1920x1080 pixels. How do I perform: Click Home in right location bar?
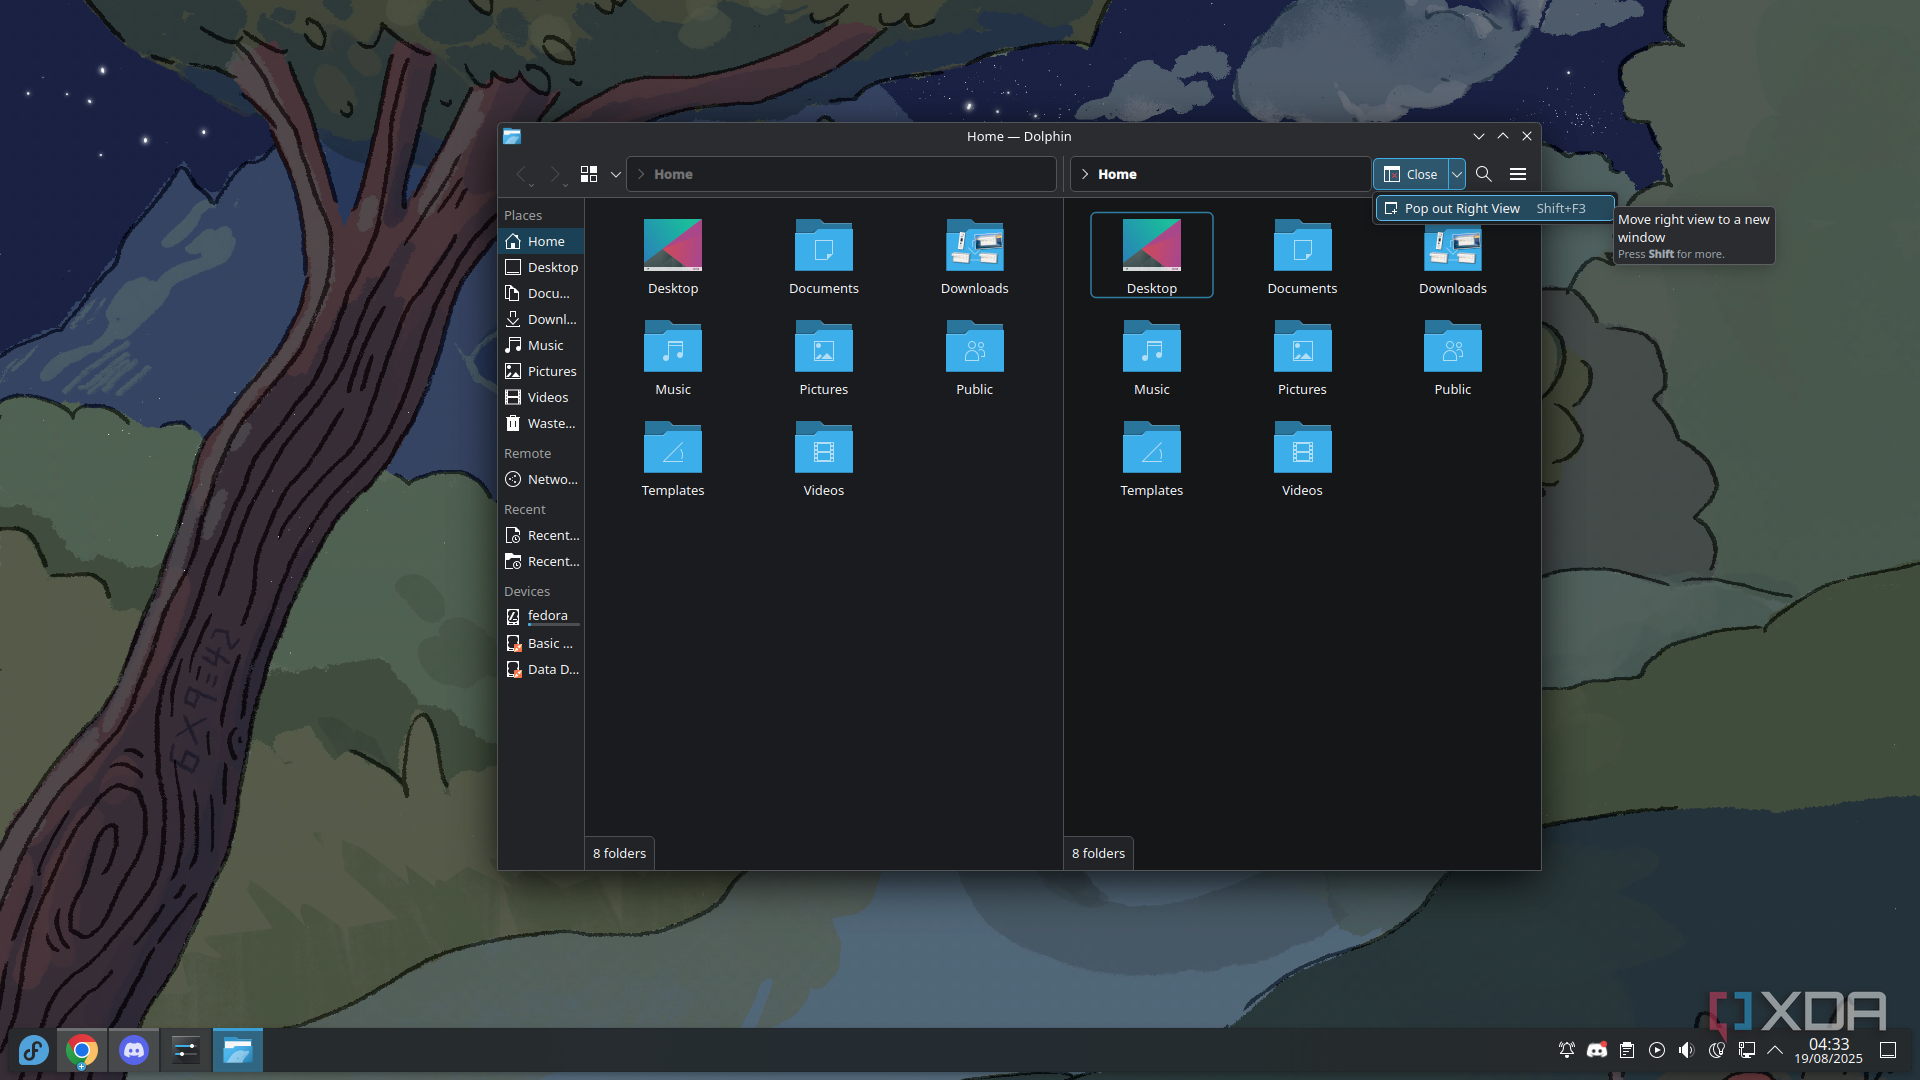[1117, 174]
